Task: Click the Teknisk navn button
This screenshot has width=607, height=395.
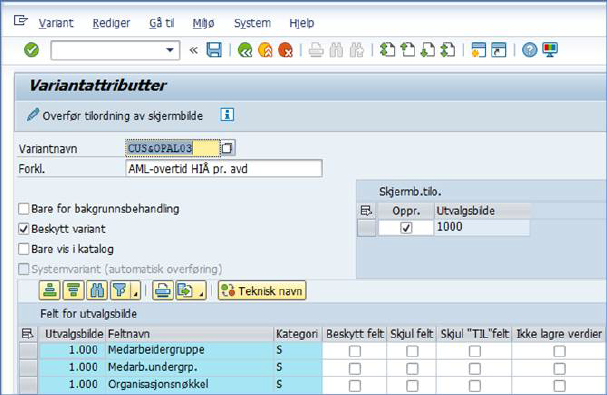Action: (262, 290)
